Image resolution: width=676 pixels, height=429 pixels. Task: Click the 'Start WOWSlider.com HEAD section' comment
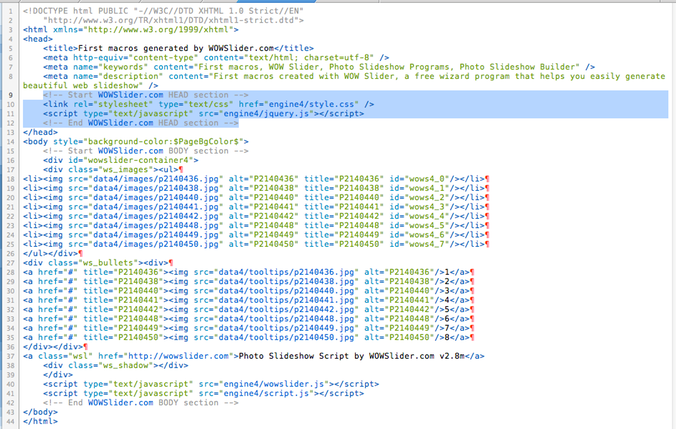146,95
